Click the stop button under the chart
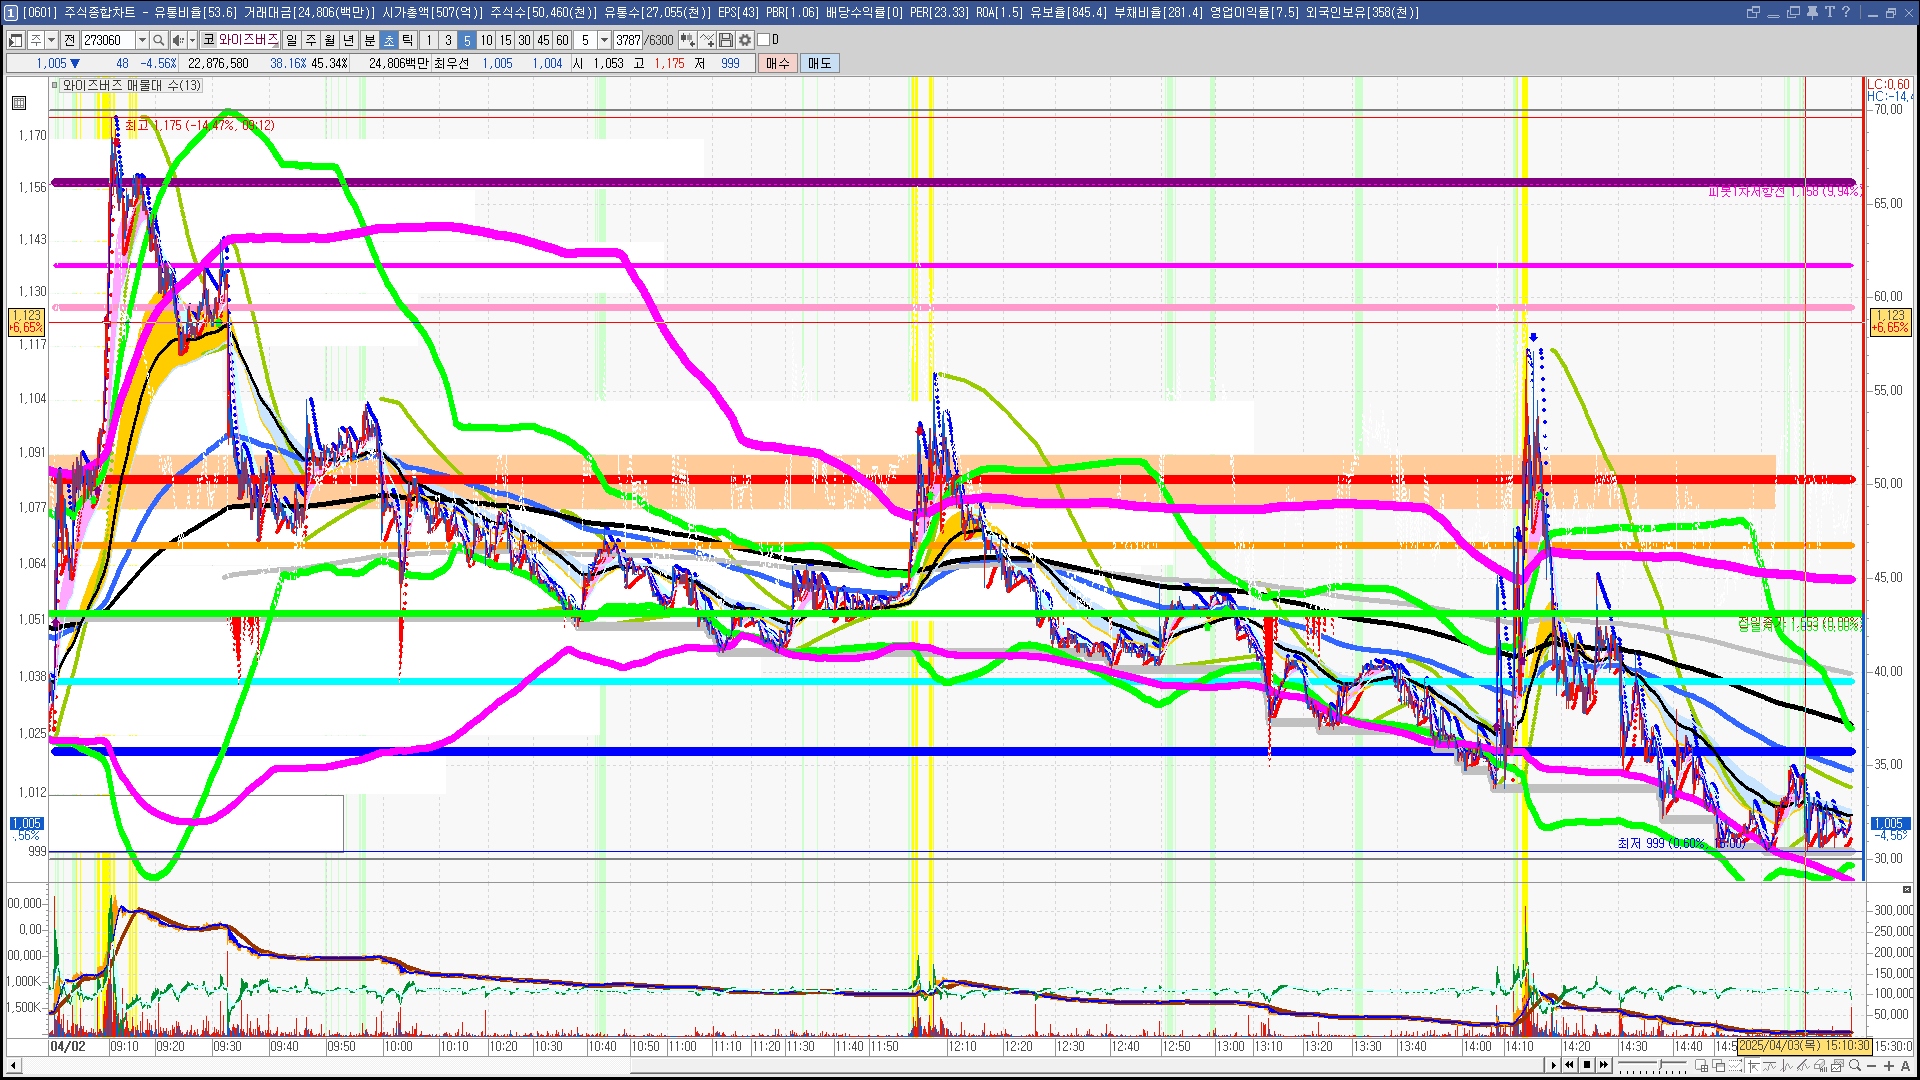 pyautogui.click(x=1587, y=1065)
